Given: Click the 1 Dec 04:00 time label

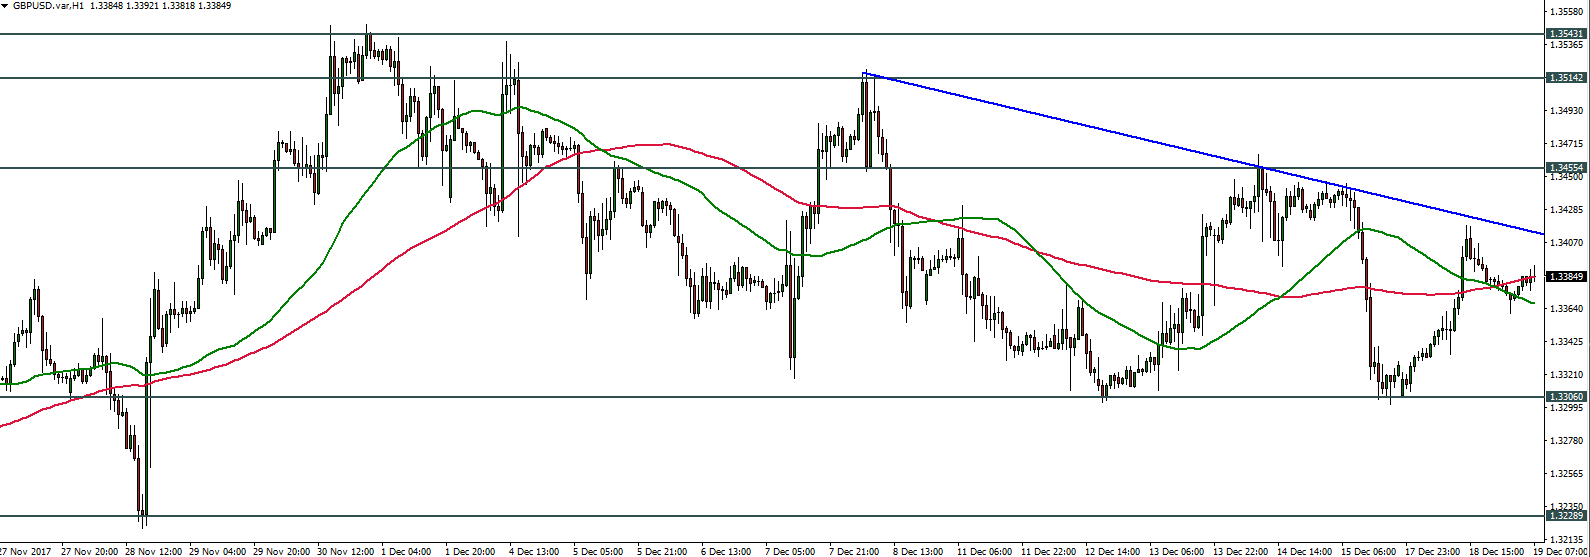Looking at the screenshot, I should [407, 550].
